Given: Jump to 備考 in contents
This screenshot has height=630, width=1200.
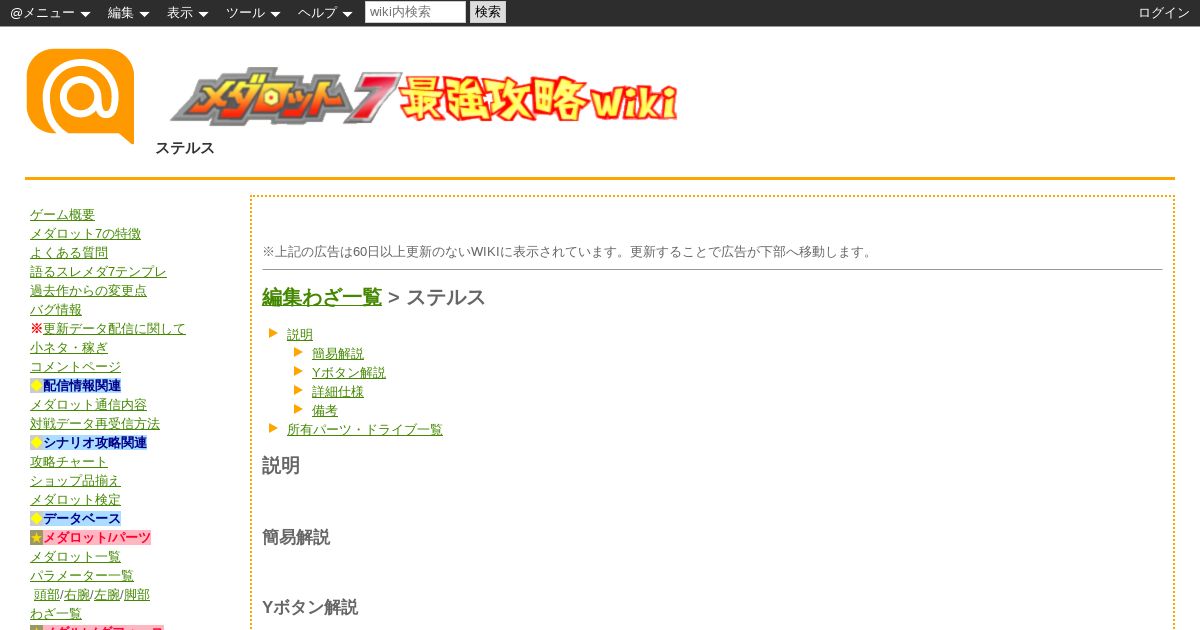Looking at the screenshot, I should click(325, 411).
